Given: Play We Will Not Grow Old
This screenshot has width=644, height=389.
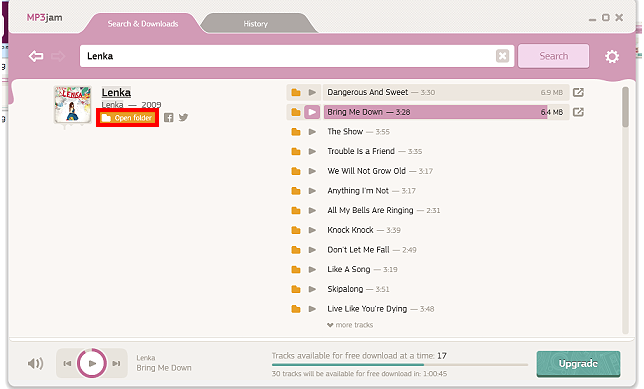Looking at the screenshot, I should point(312,171).
